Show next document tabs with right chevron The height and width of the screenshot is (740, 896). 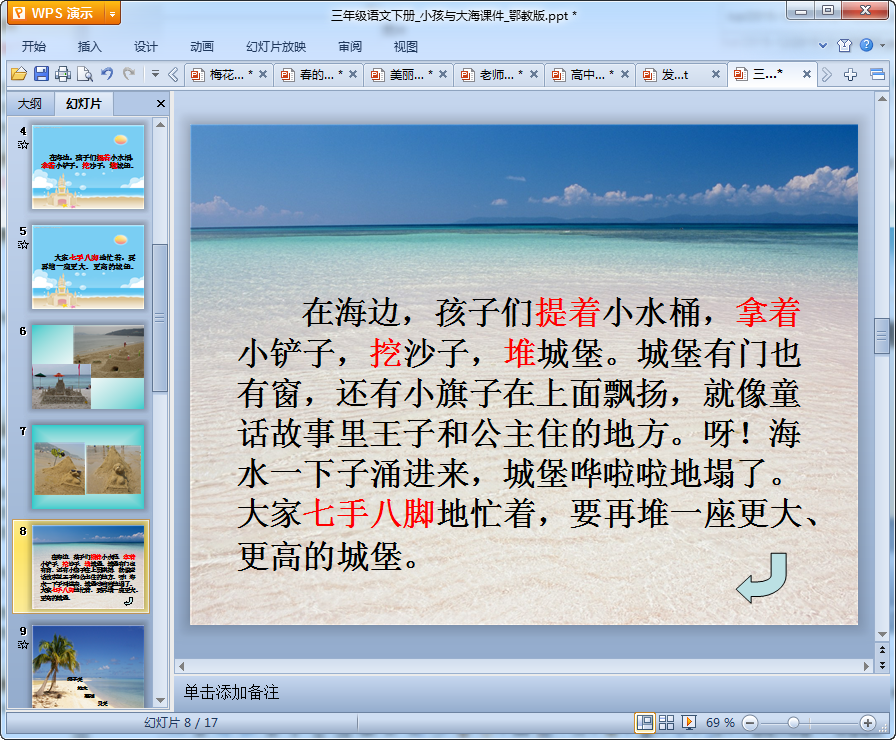pyautogui.click(x=826, y=74)
